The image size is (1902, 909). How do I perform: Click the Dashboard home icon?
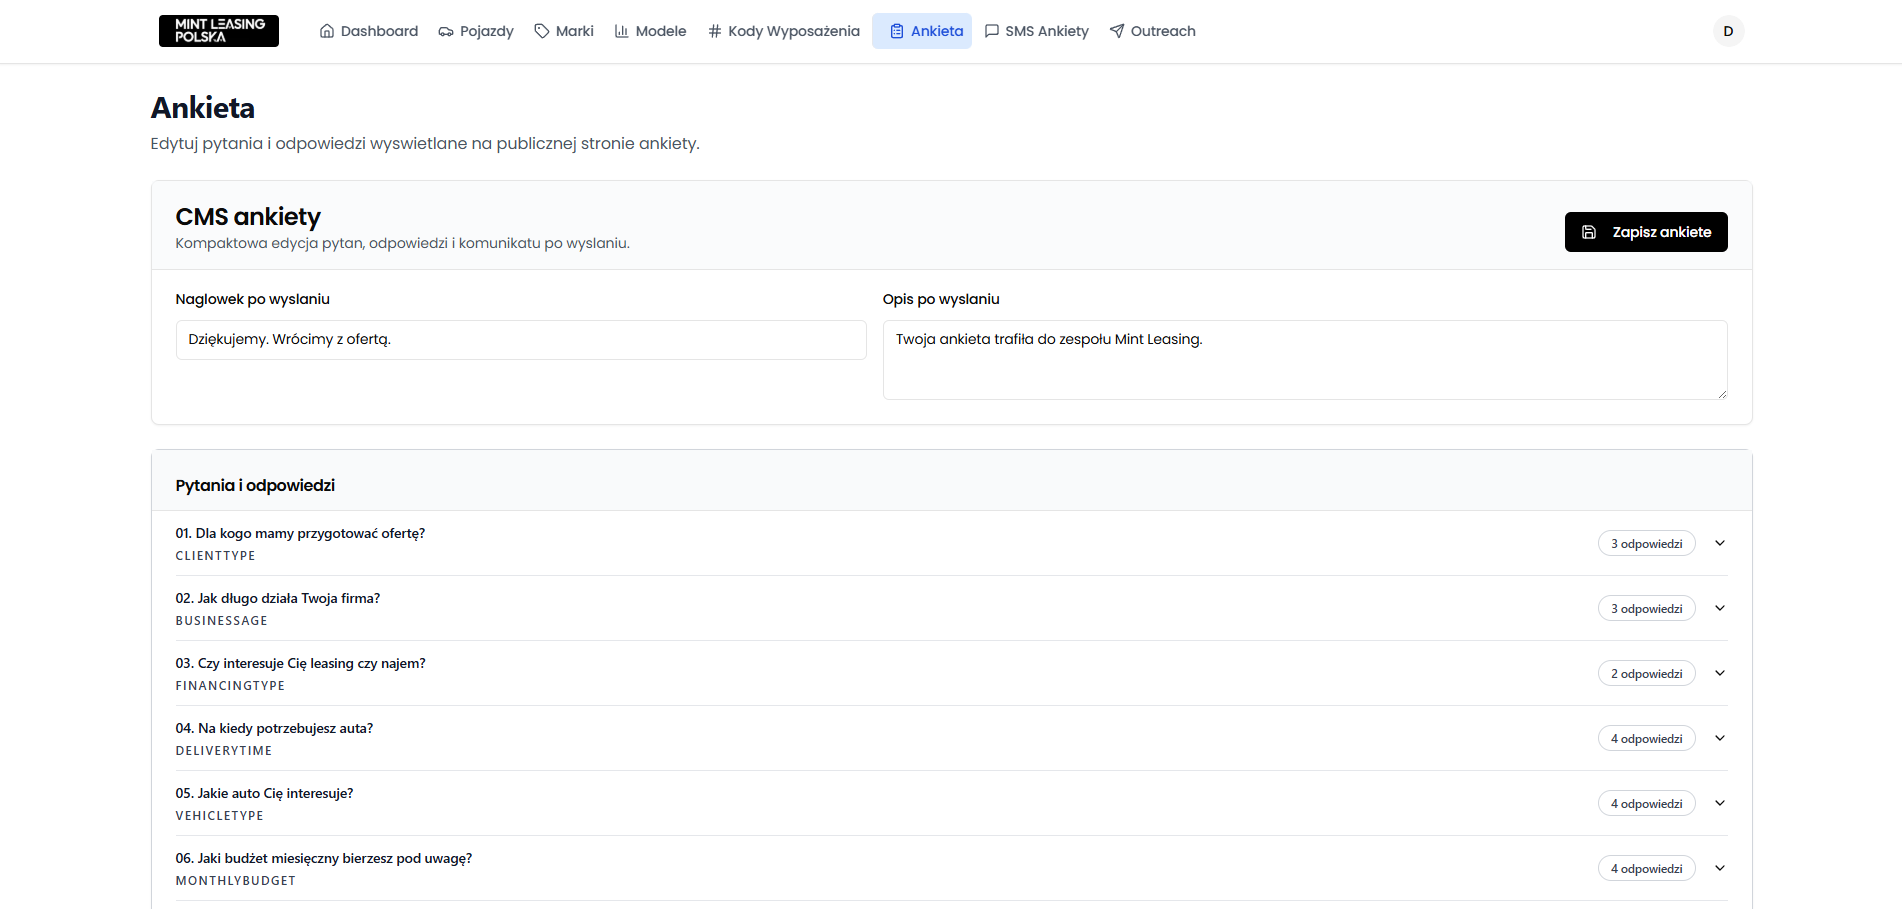tap(327, 31)
